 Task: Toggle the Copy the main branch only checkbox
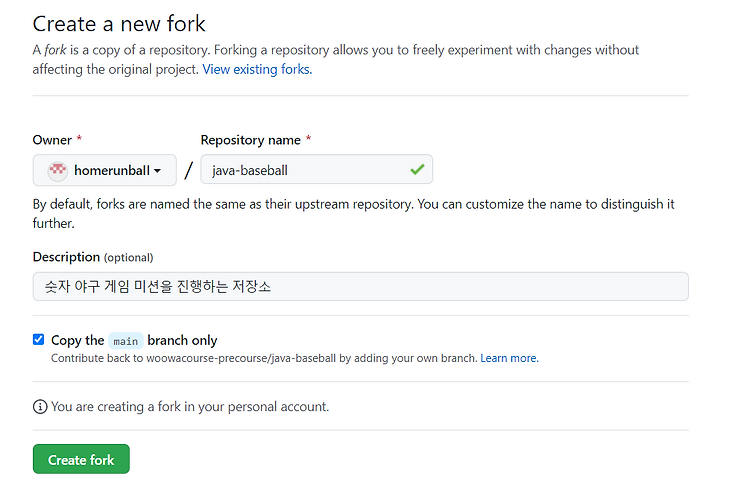tap(39, 339)
